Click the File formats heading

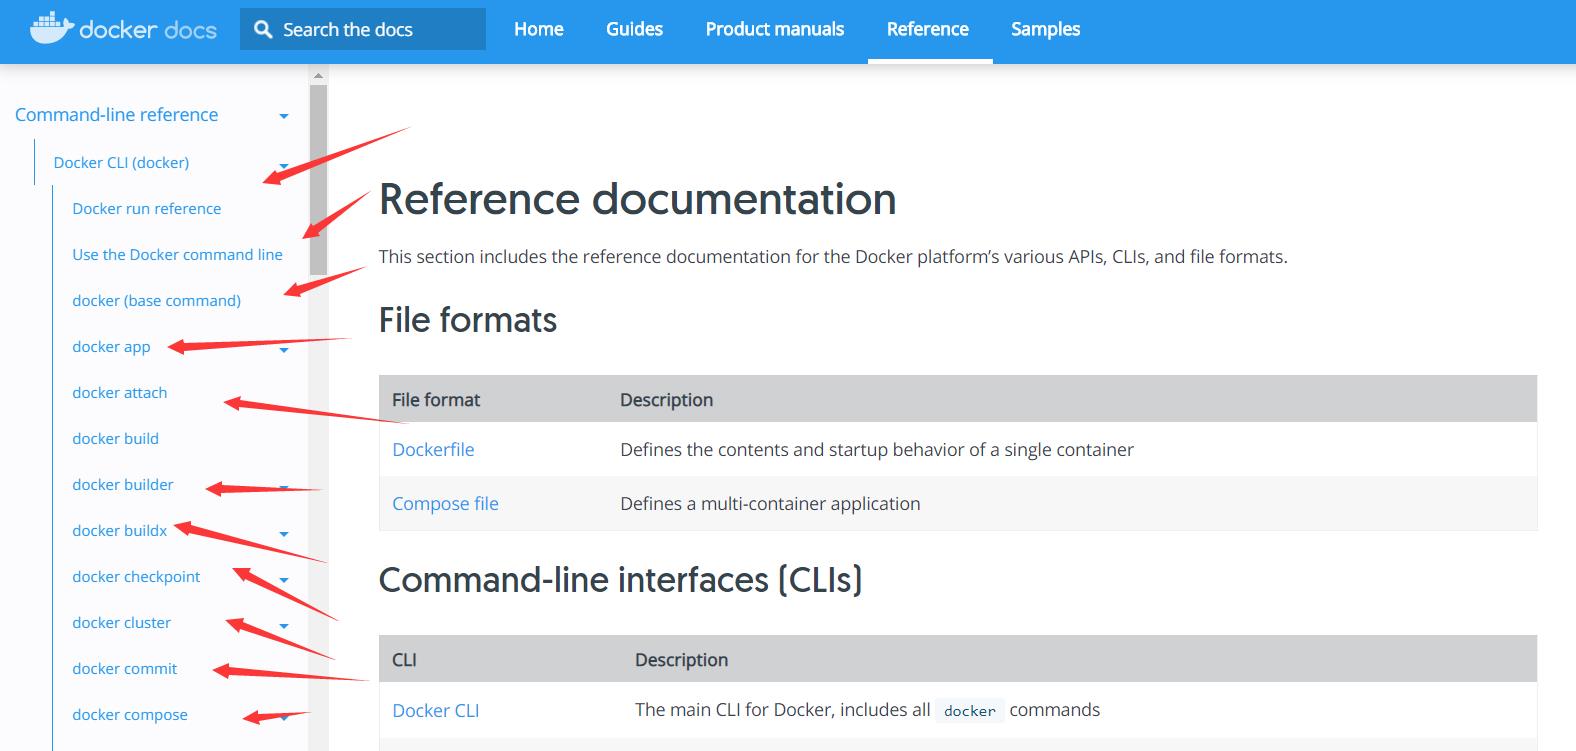click(x=468, y=320)
